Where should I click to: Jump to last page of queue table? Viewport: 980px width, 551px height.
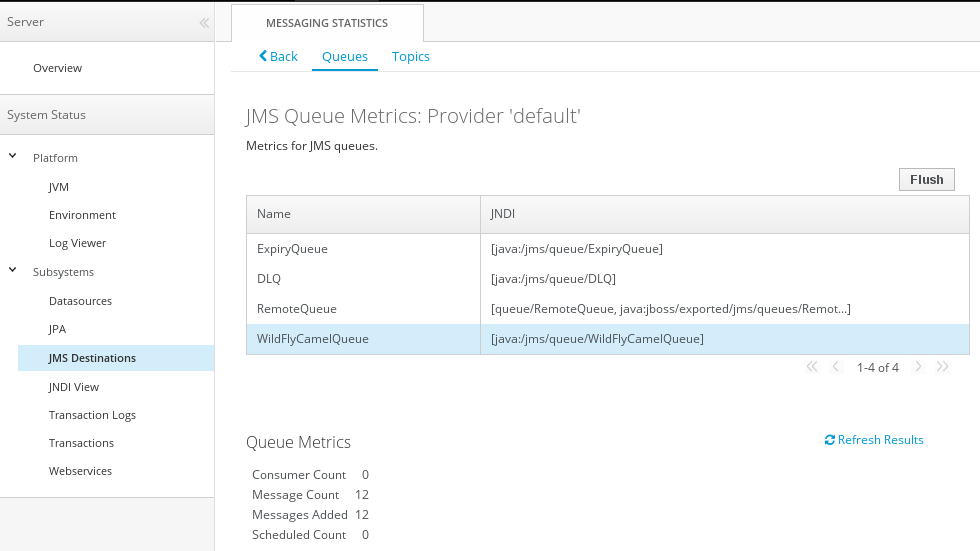point(942,367)
